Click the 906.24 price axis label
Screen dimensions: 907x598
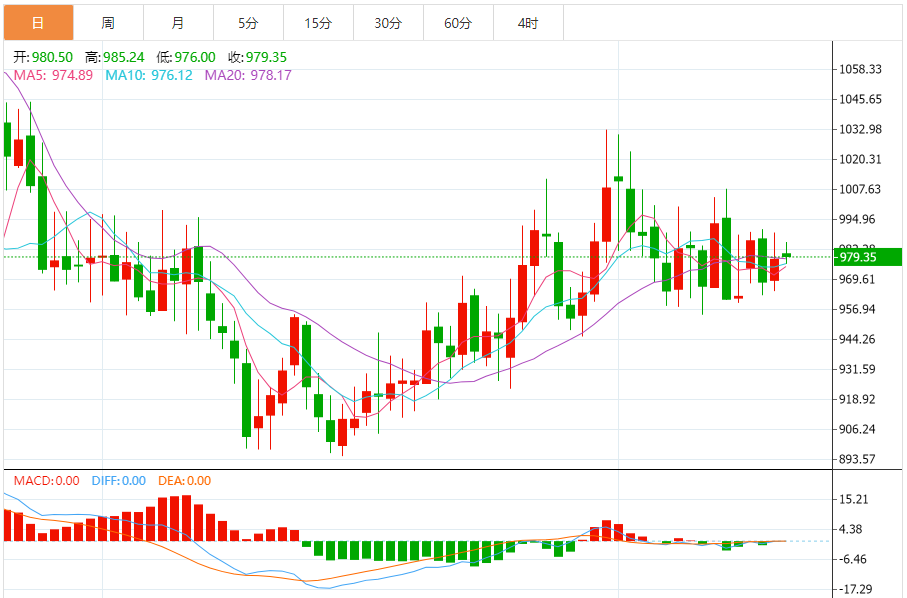(x=857, y=429)
